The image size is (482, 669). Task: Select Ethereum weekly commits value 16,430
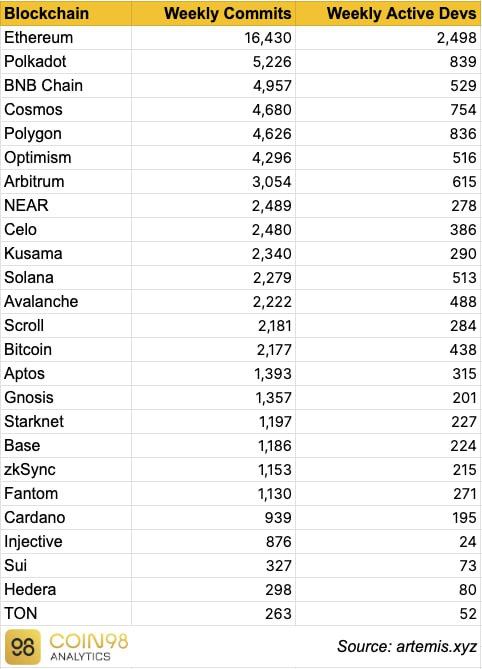click(268, 38)
